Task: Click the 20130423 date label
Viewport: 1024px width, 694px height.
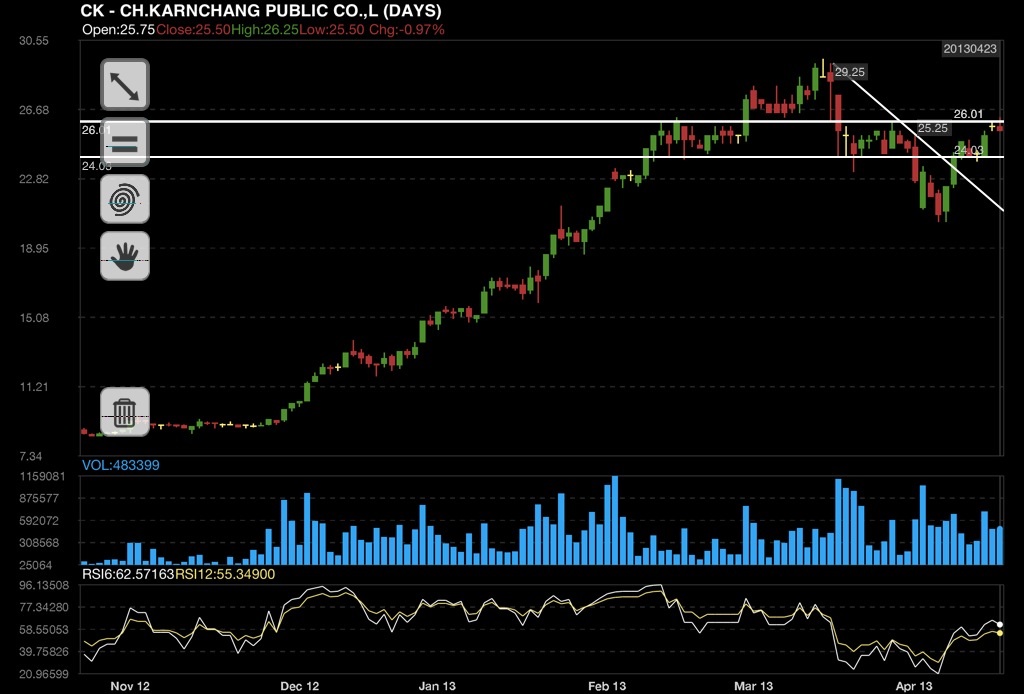Action: 970,49
